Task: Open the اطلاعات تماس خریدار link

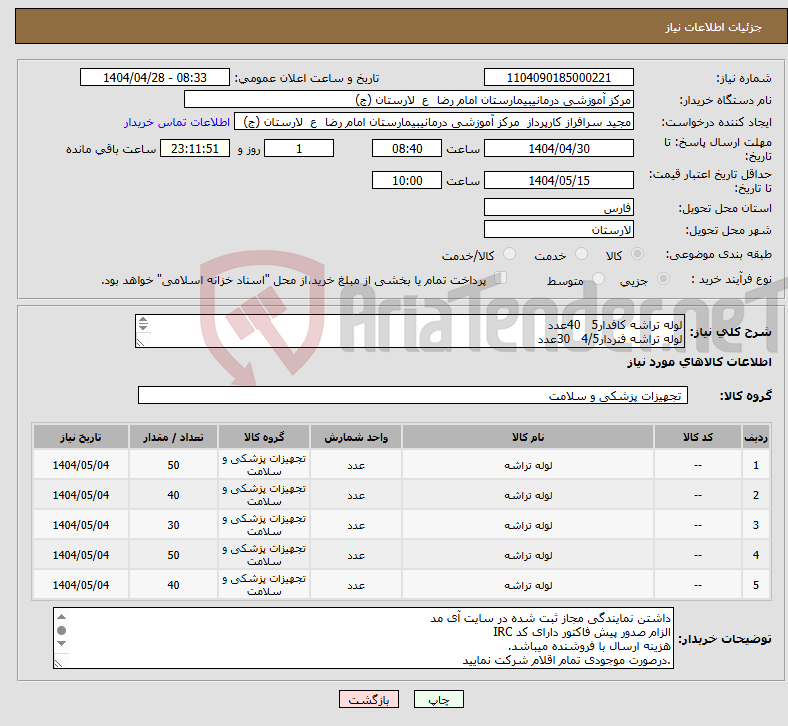Action: (177, 122)
